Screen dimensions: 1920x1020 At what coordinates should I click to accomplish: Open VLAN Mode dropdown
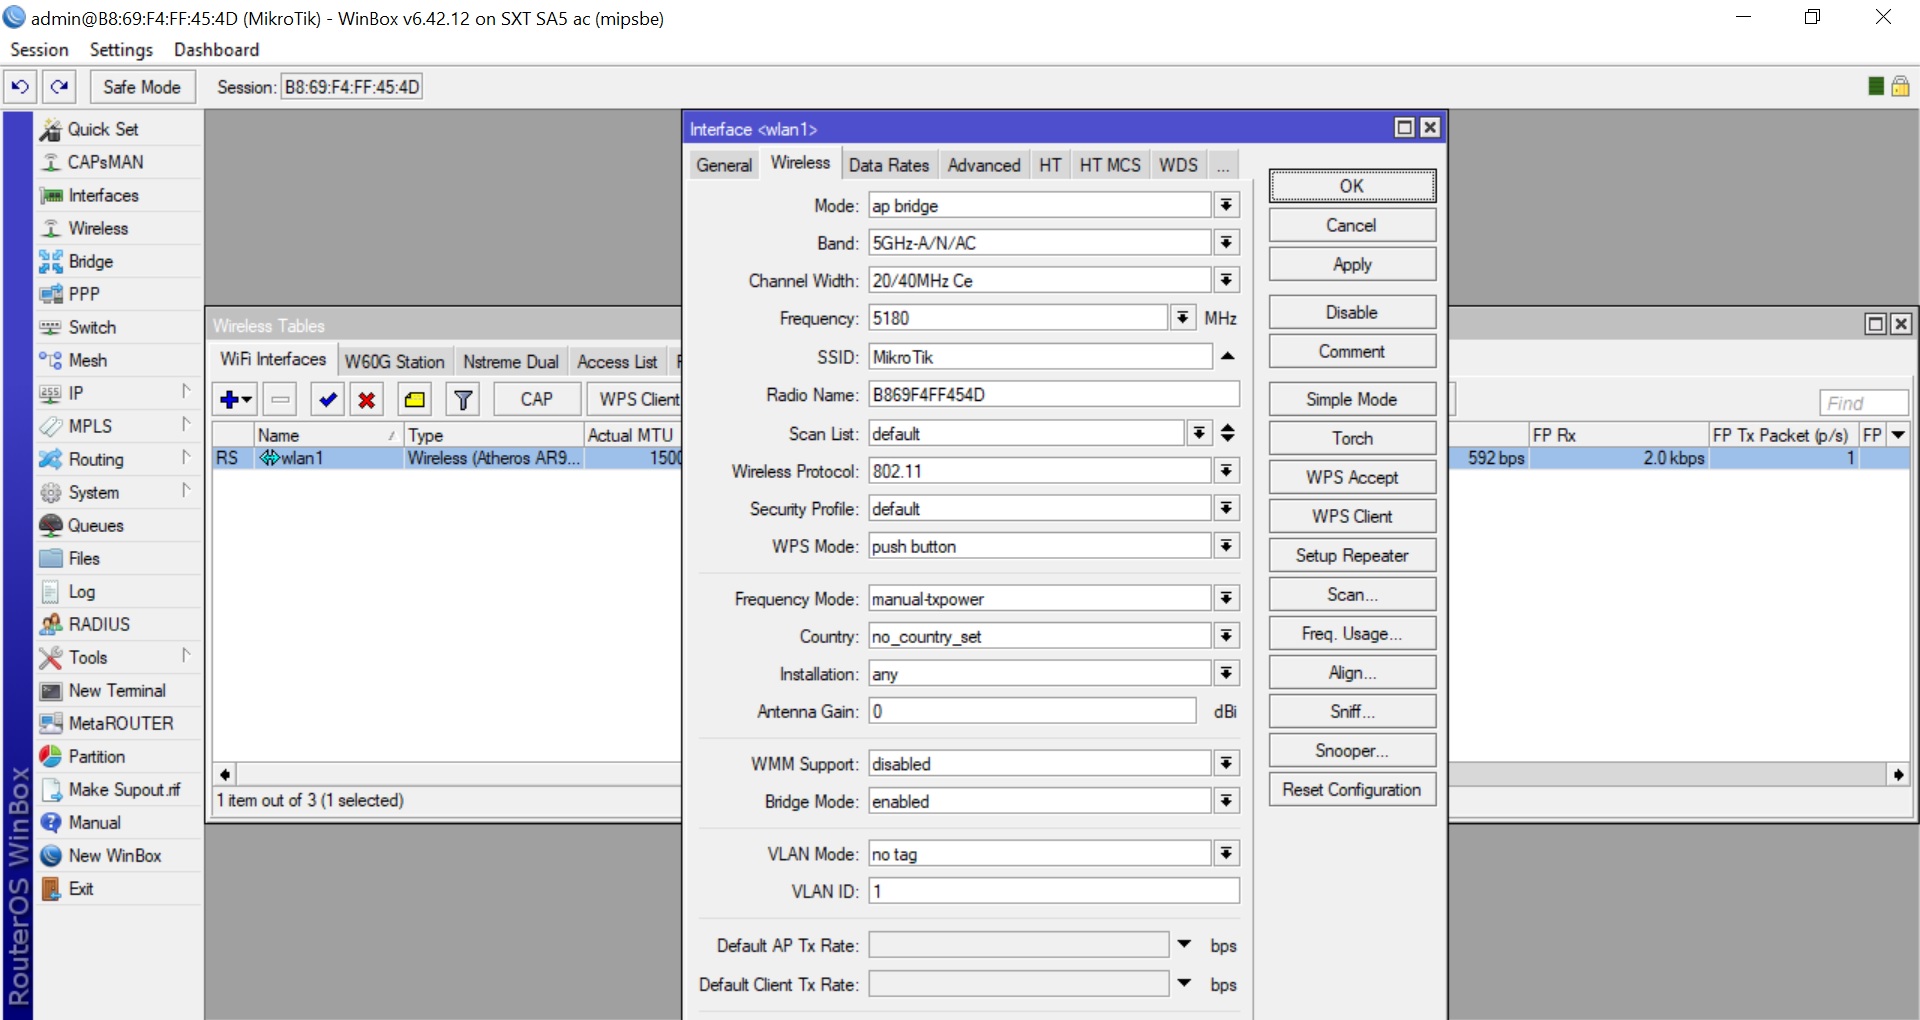[1226, 853]
